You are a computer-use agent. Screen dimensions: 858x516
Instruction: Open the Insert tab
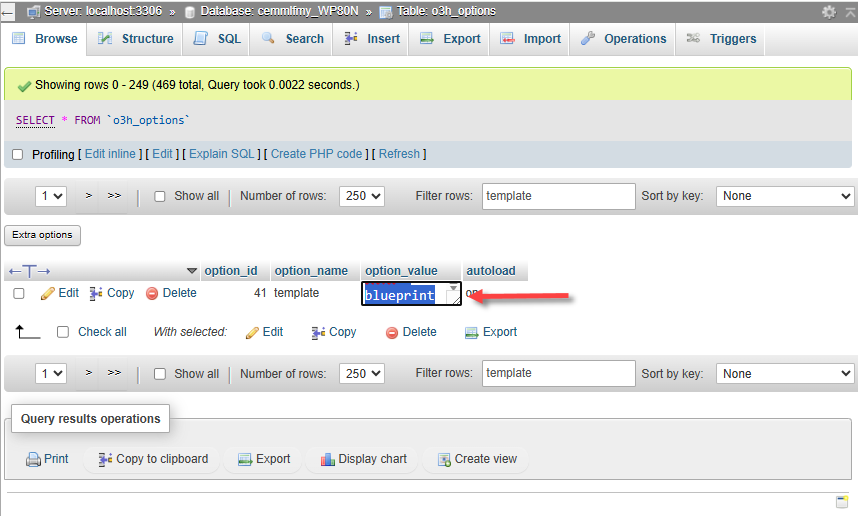[x=372, y=39]
